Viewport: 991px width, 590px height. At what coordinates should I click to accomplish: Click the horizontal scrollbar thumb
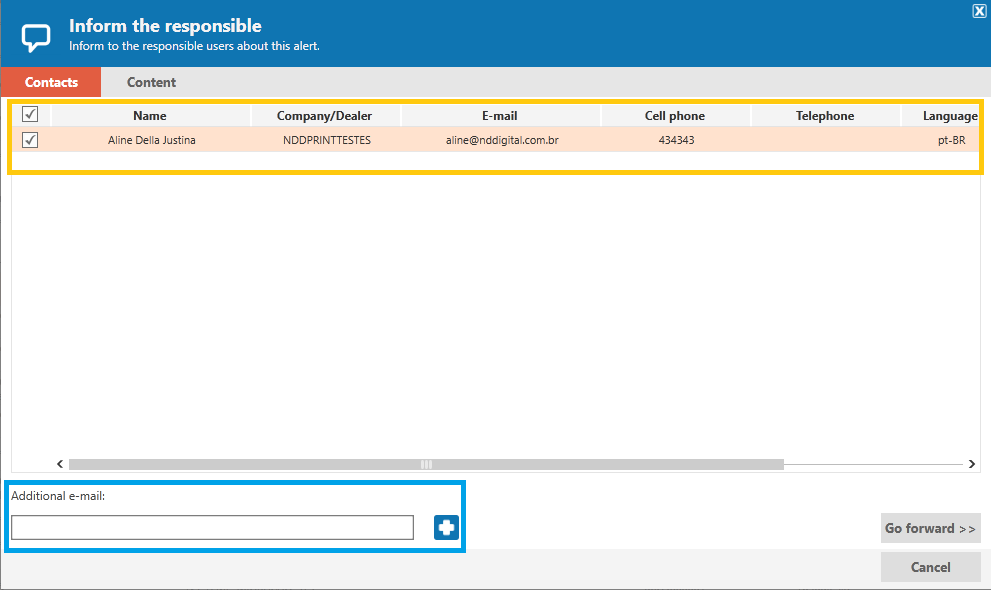click(x=426, y=464)
